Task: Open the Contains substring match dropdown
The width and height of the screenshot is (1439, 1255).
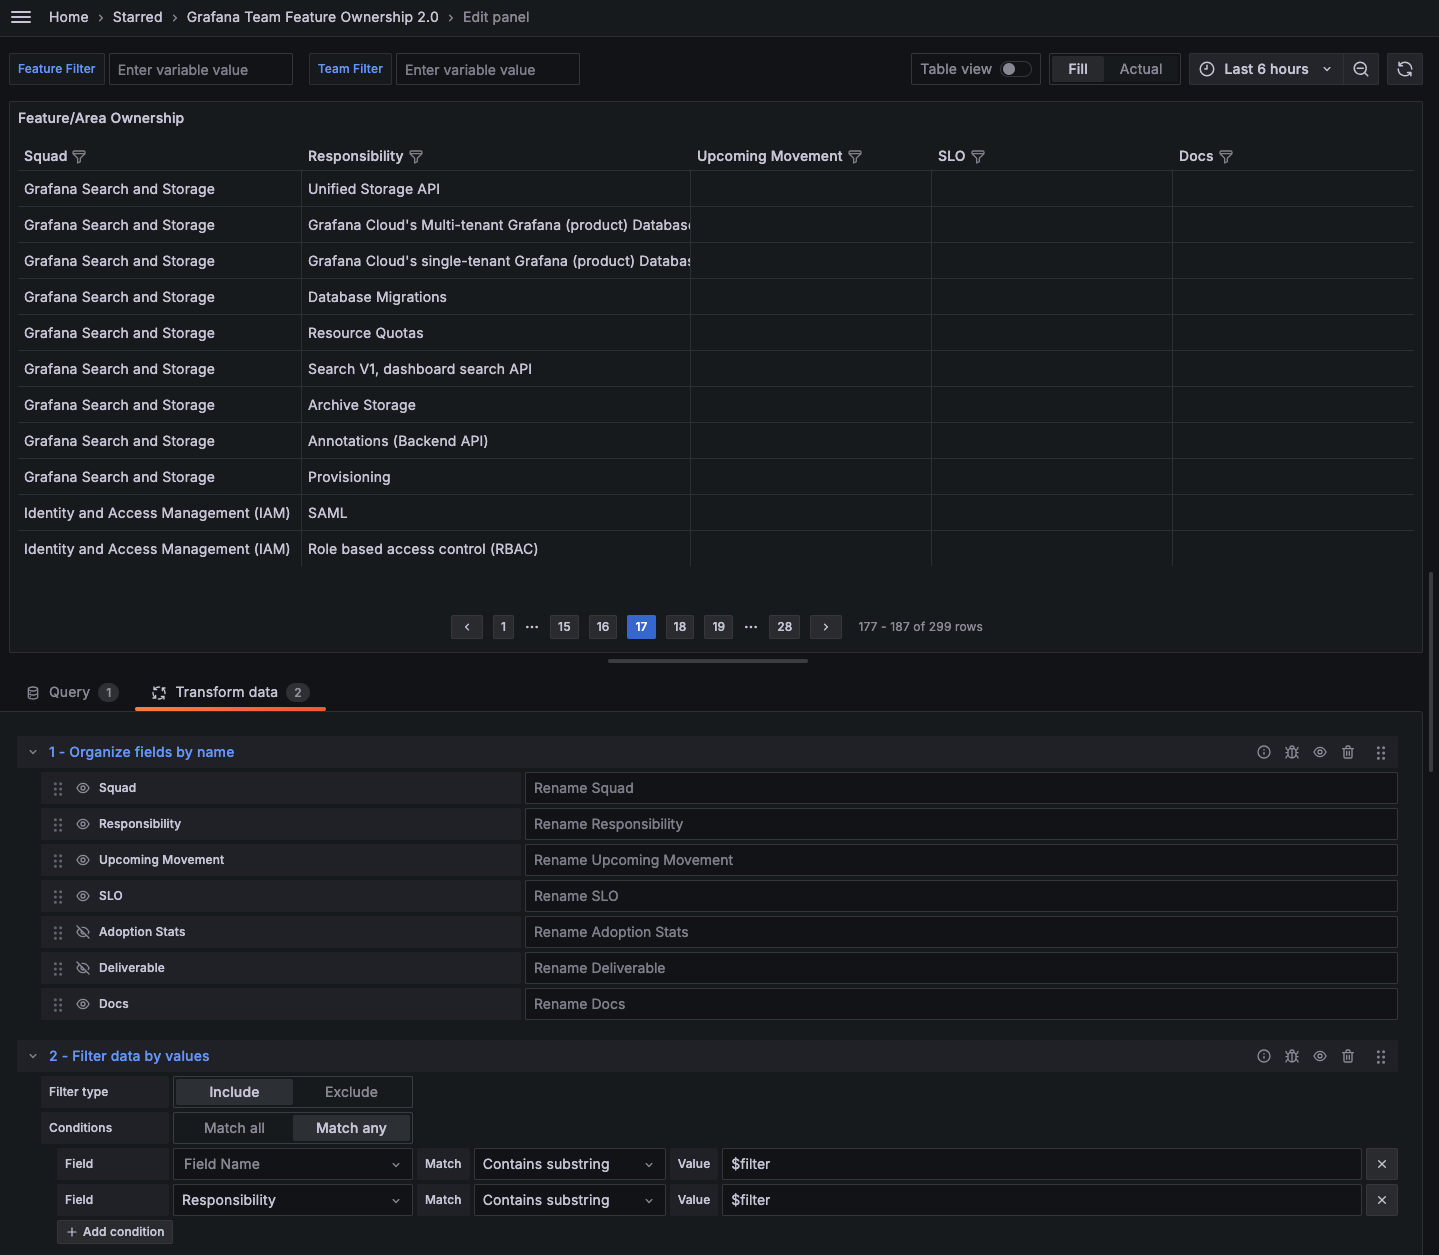Action: point(568,1163)
